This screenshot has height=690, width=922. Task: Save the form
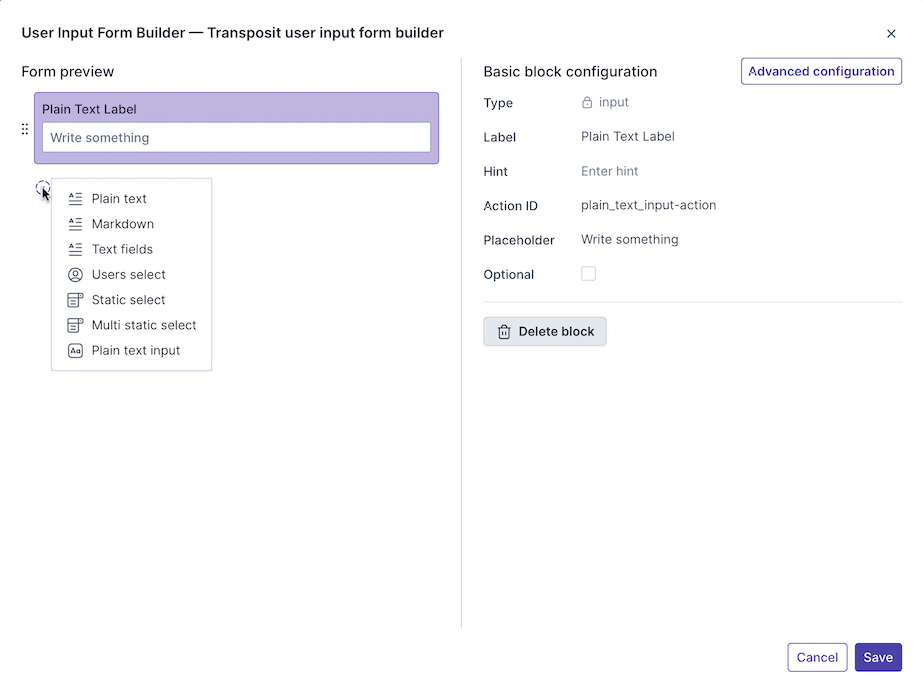[x=878, y=657]
